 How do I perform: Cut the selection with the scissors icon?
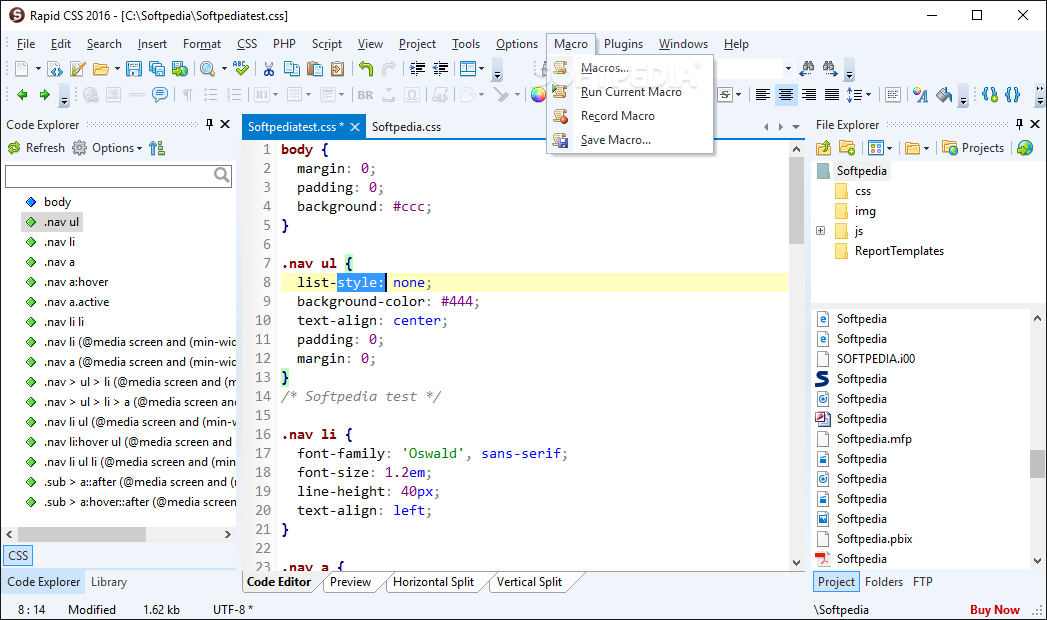269,69
